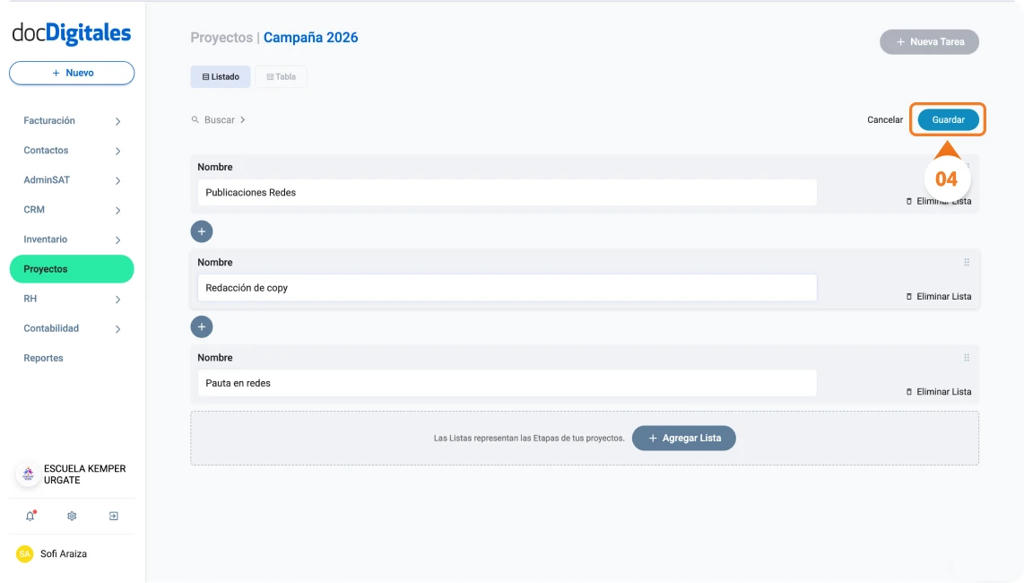This screenshot has height=583, width=1024.
Task: Expand the Facturación sidebar section
Action: (x=70, y=120)
